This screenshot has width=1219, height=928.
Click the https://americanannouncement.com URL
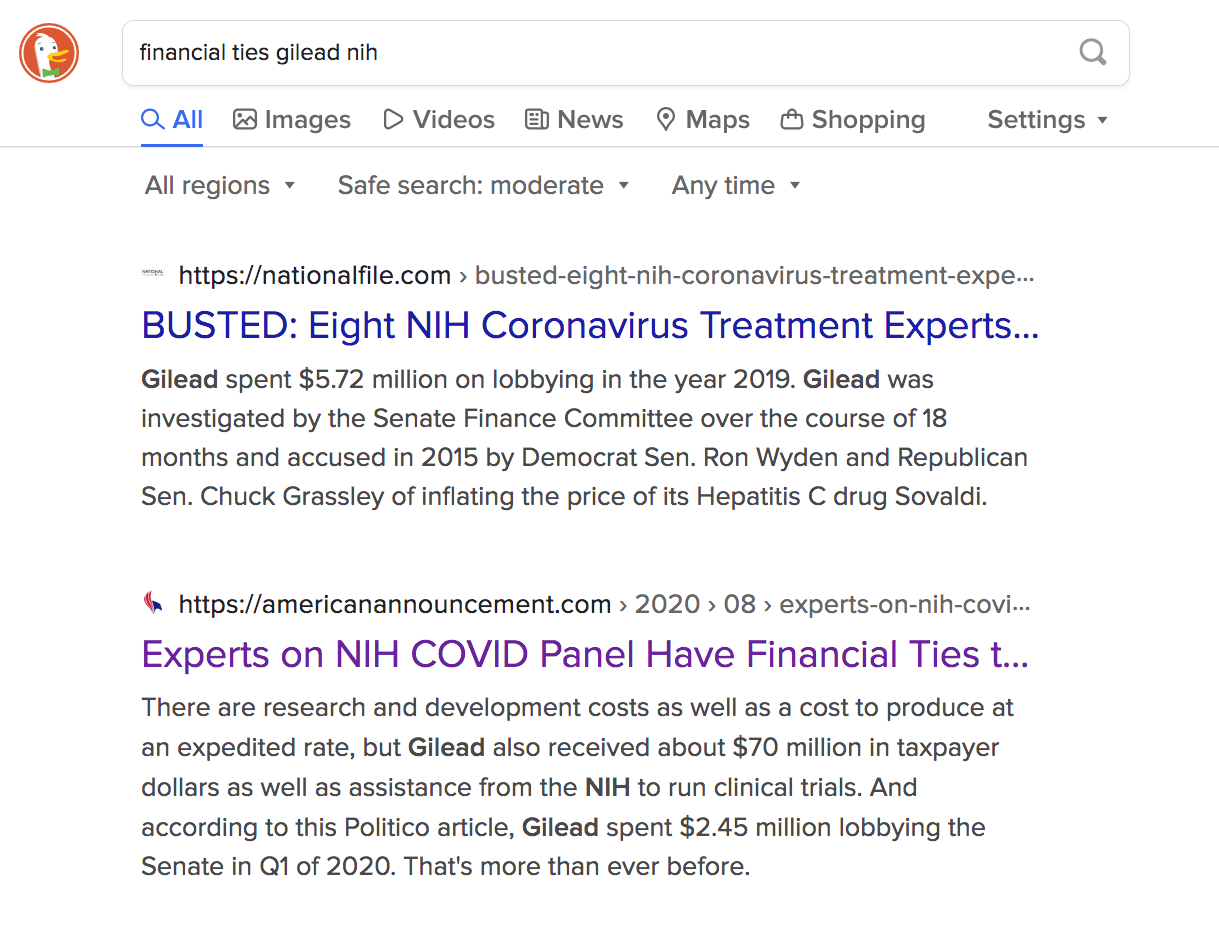point(395,604)
